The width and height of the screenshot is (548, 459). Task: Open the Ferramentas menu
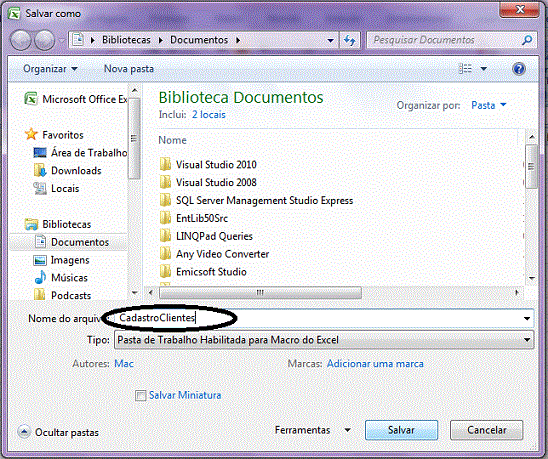tap(312, 430)
